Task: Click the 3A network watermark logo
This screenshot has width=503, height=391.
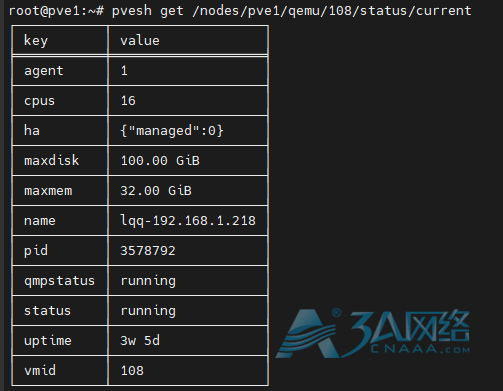Action: point(373,333)
